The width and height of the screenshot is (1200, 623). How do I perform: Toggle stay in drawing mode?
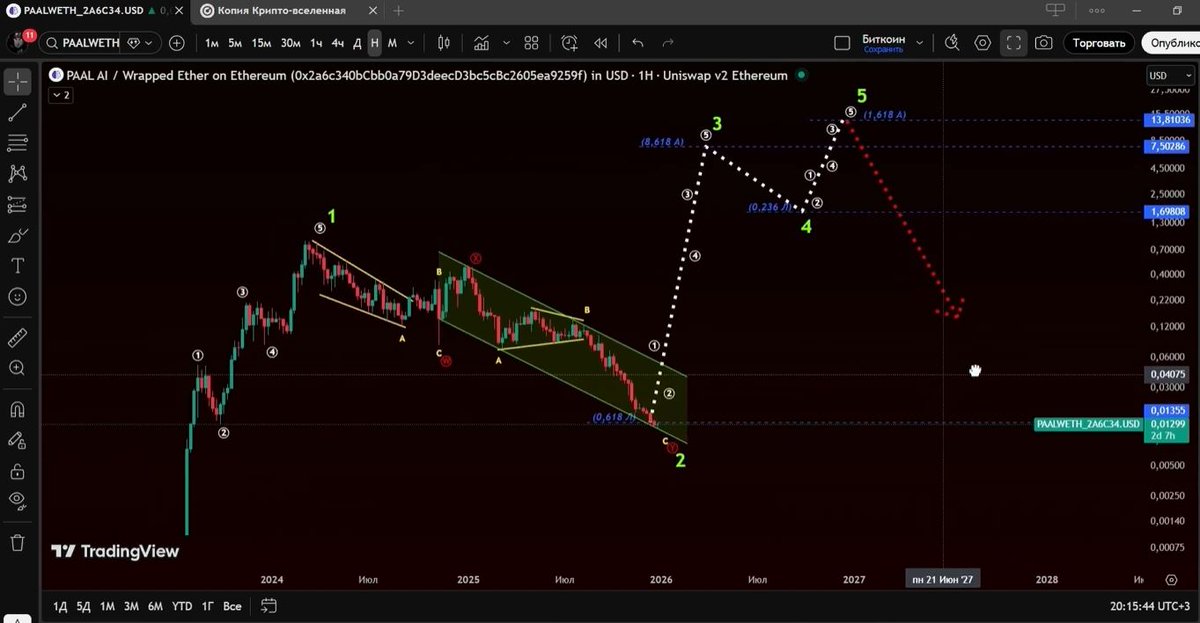point(17,439)
